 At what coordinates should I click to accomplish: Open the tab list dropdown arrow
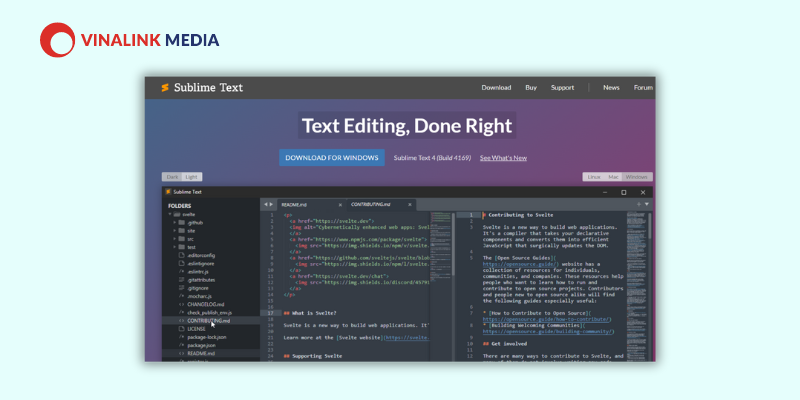pos(647,204)
